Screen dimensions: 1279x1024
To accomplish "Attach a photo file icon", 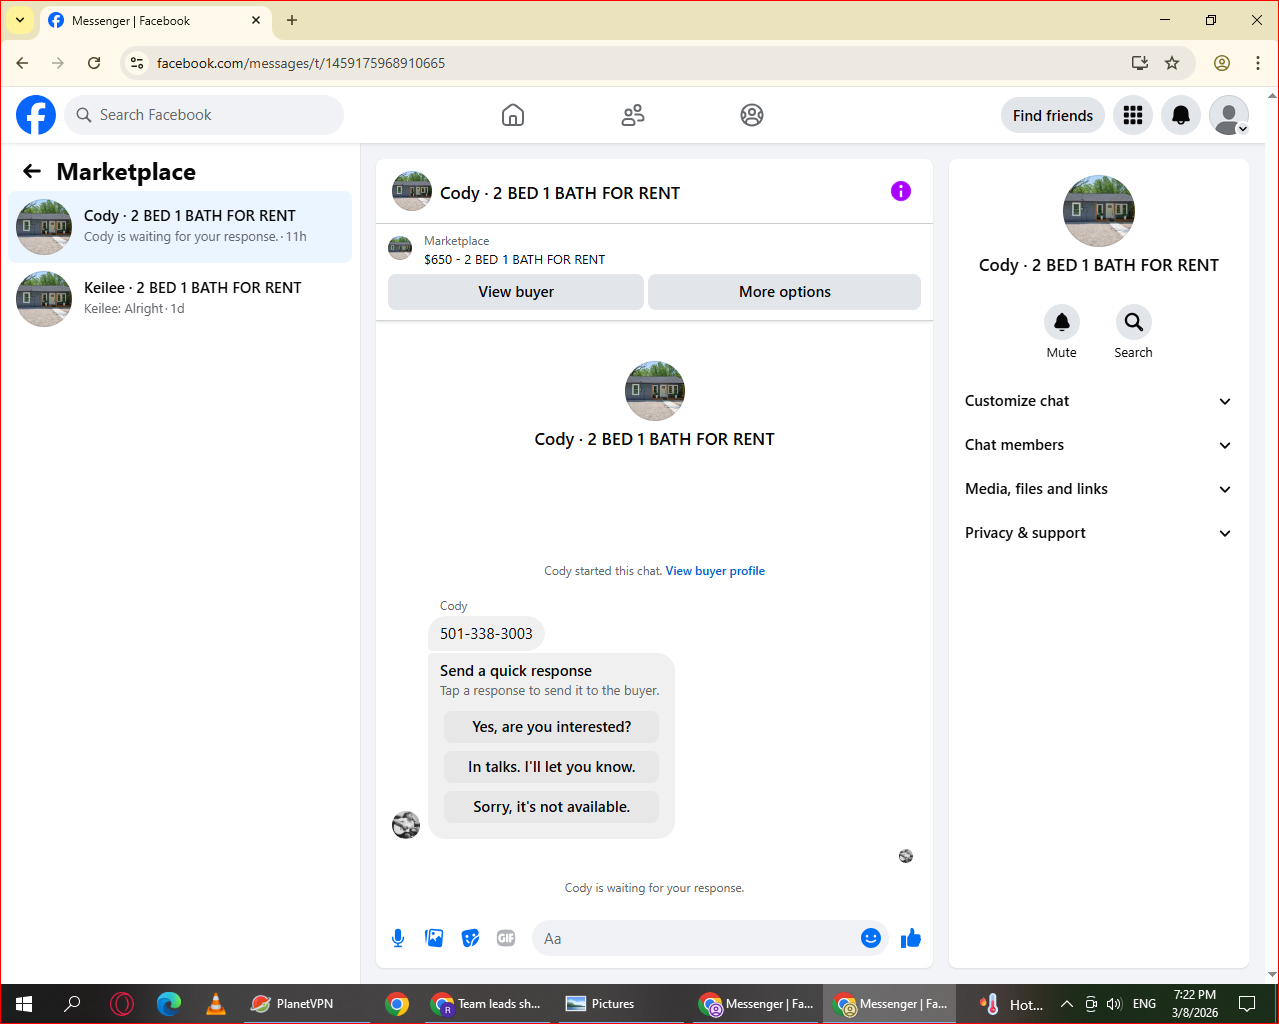I will point(434,938).
